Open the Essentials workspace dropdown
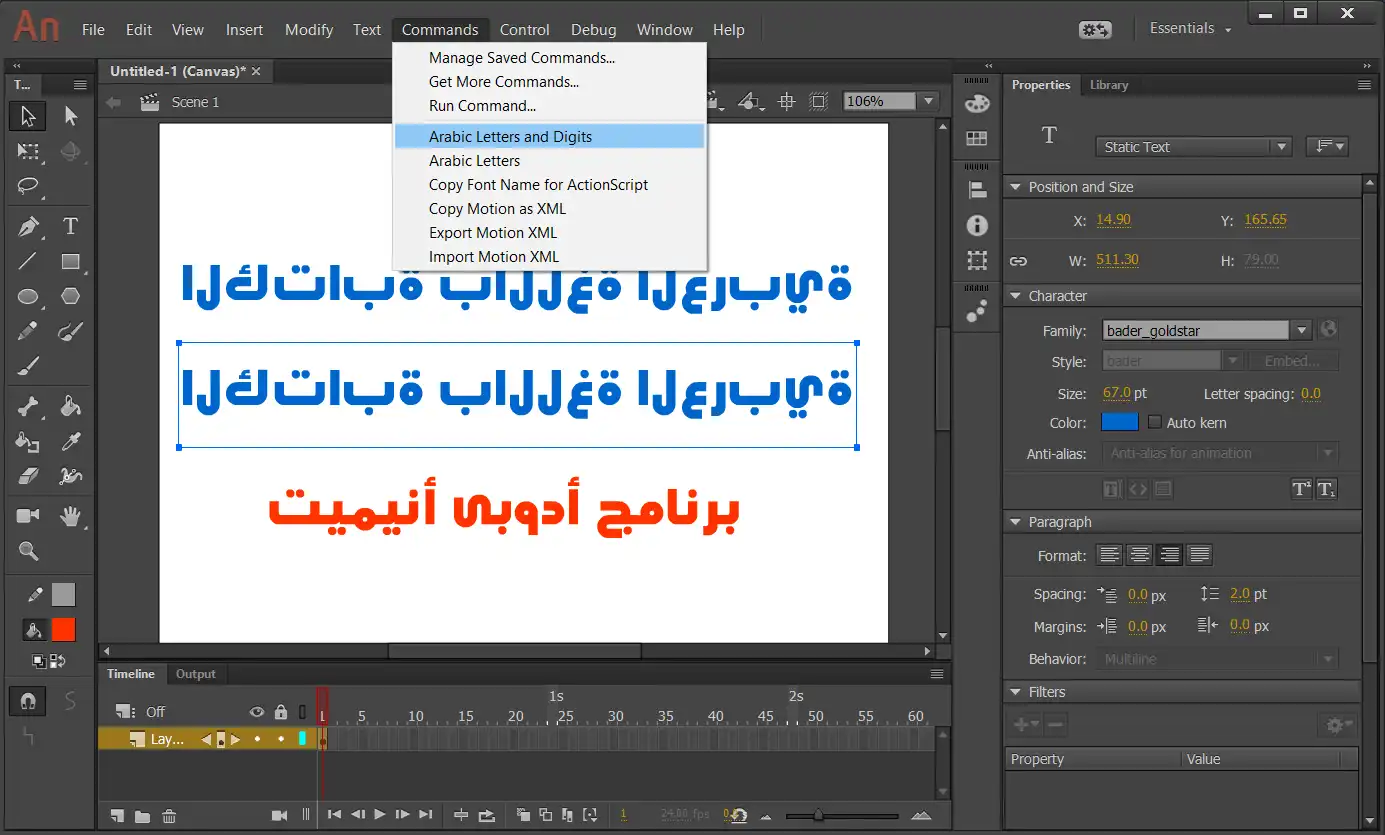The image size is (1385, 835). point(1190,29)
